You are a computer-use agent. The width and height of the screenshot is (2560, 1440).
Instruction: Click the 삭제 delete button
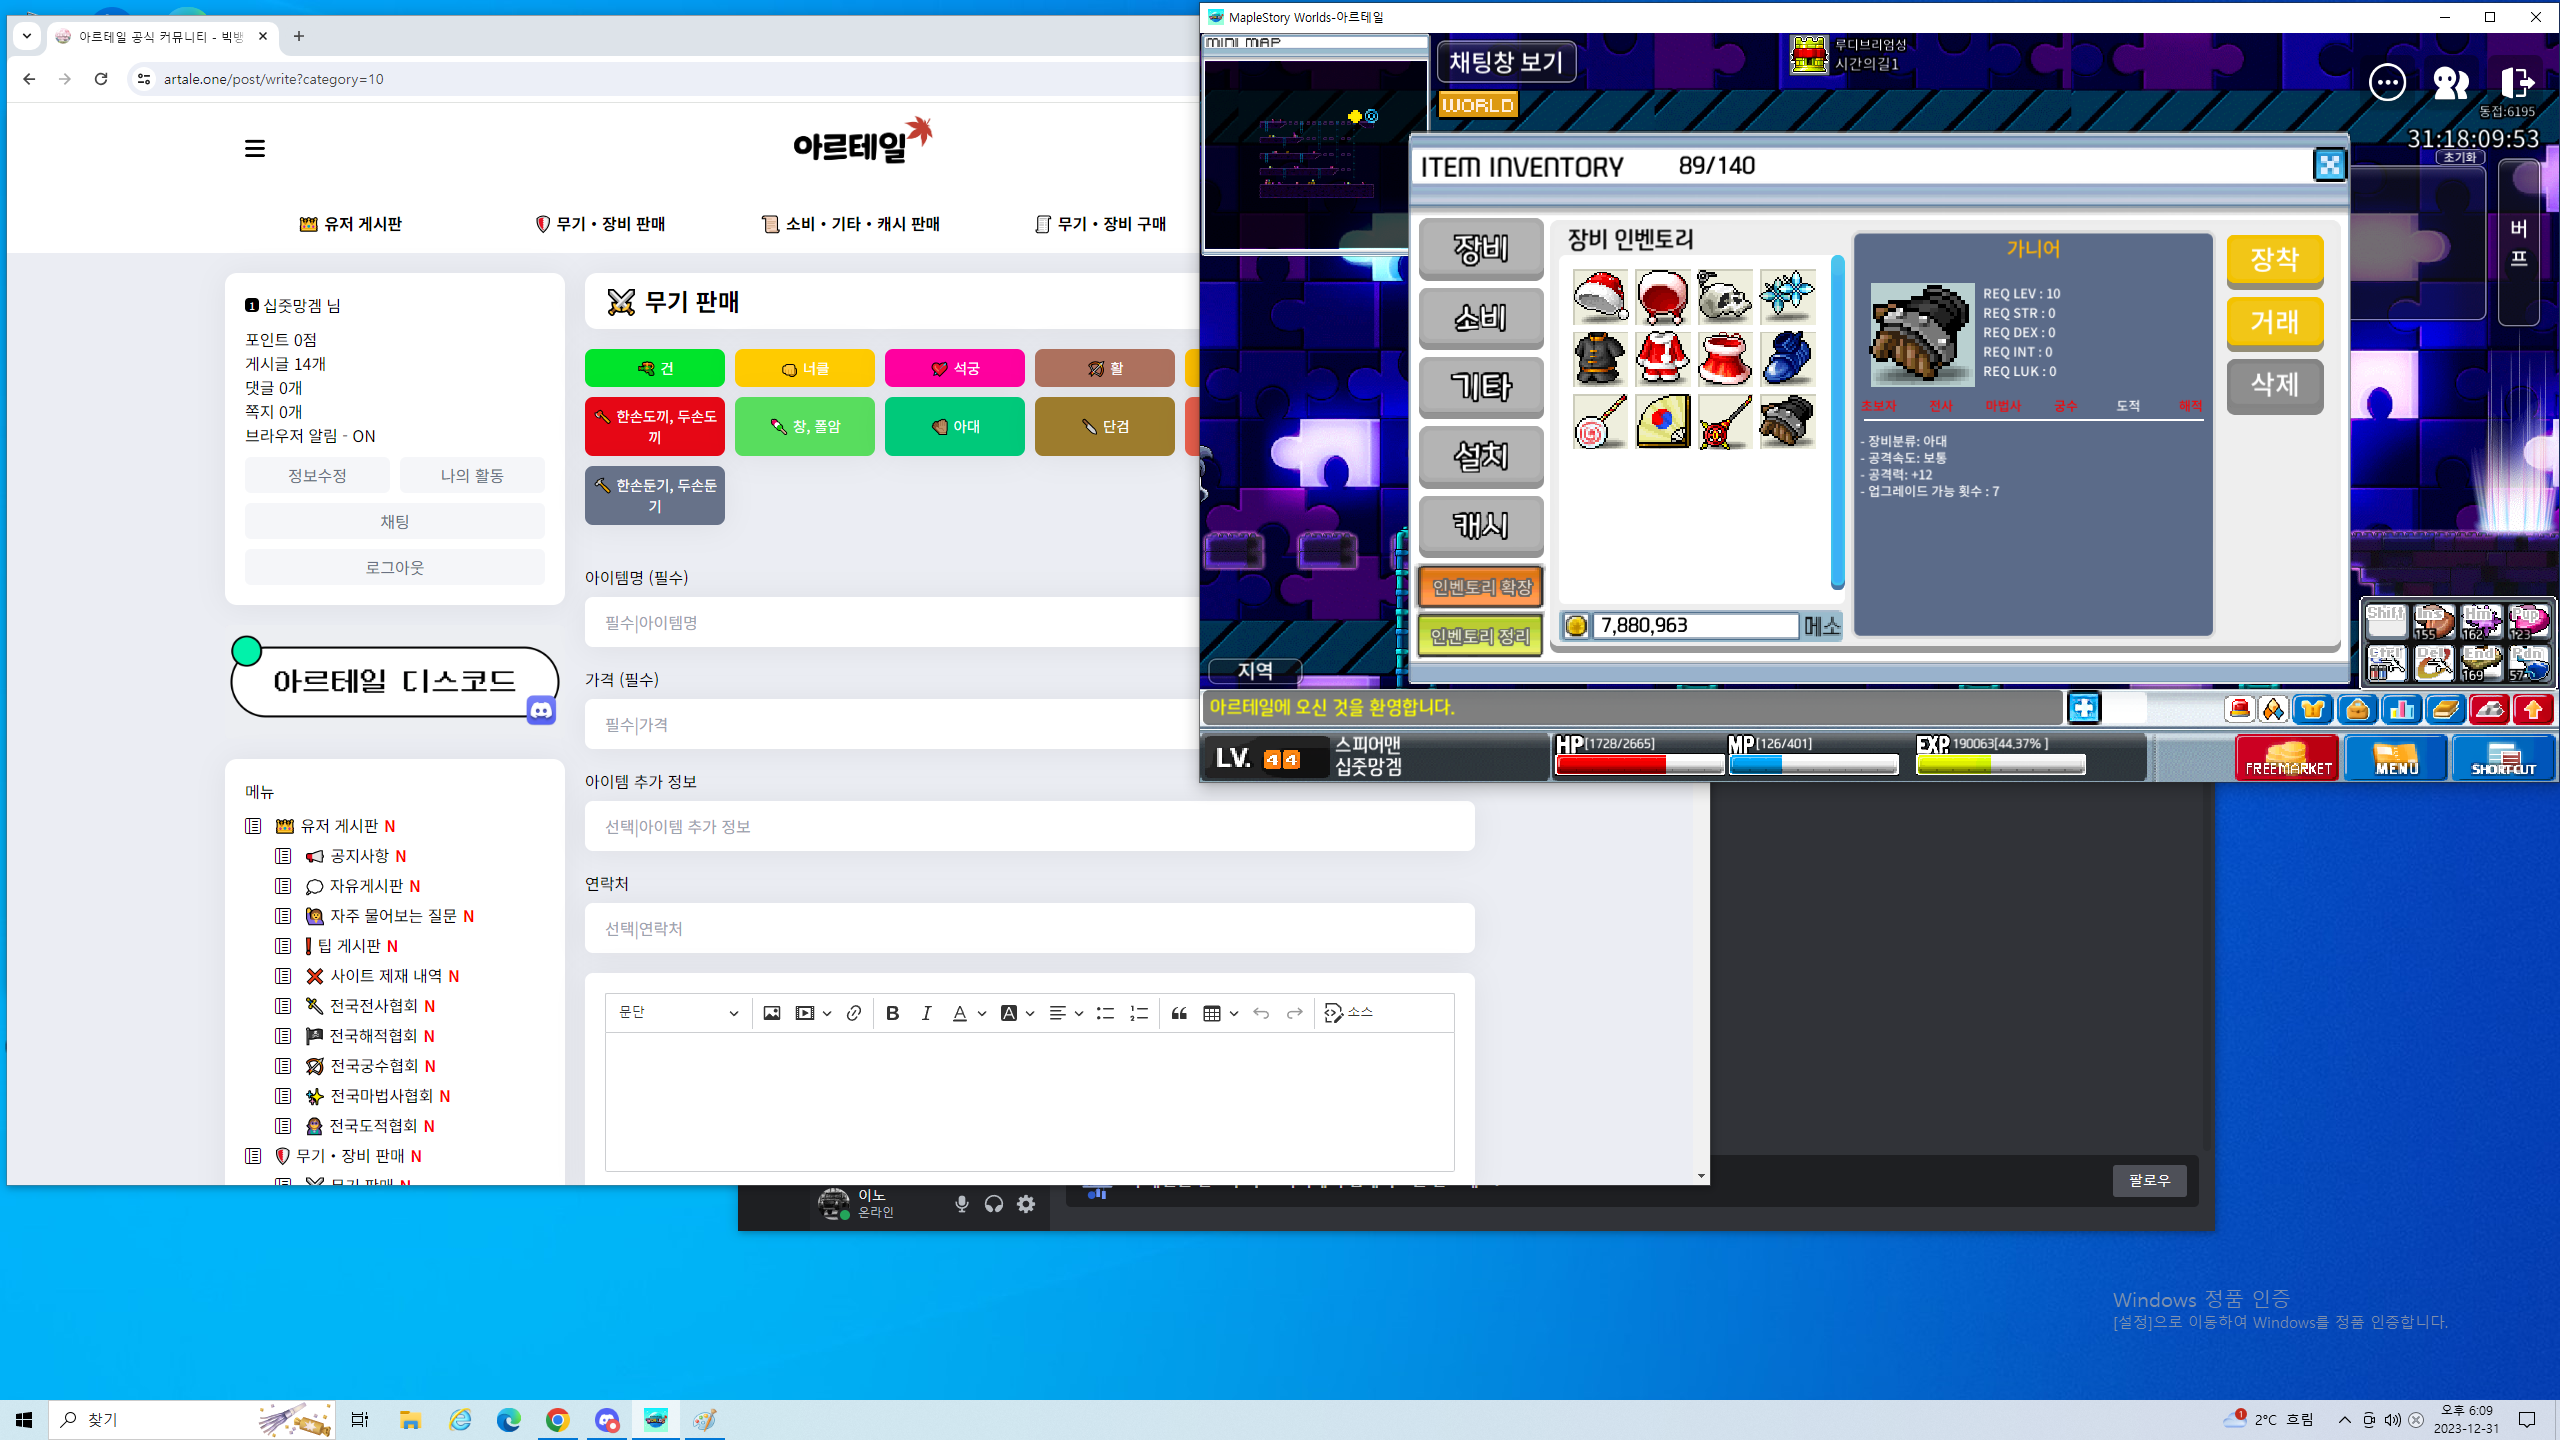(2274, 385)
